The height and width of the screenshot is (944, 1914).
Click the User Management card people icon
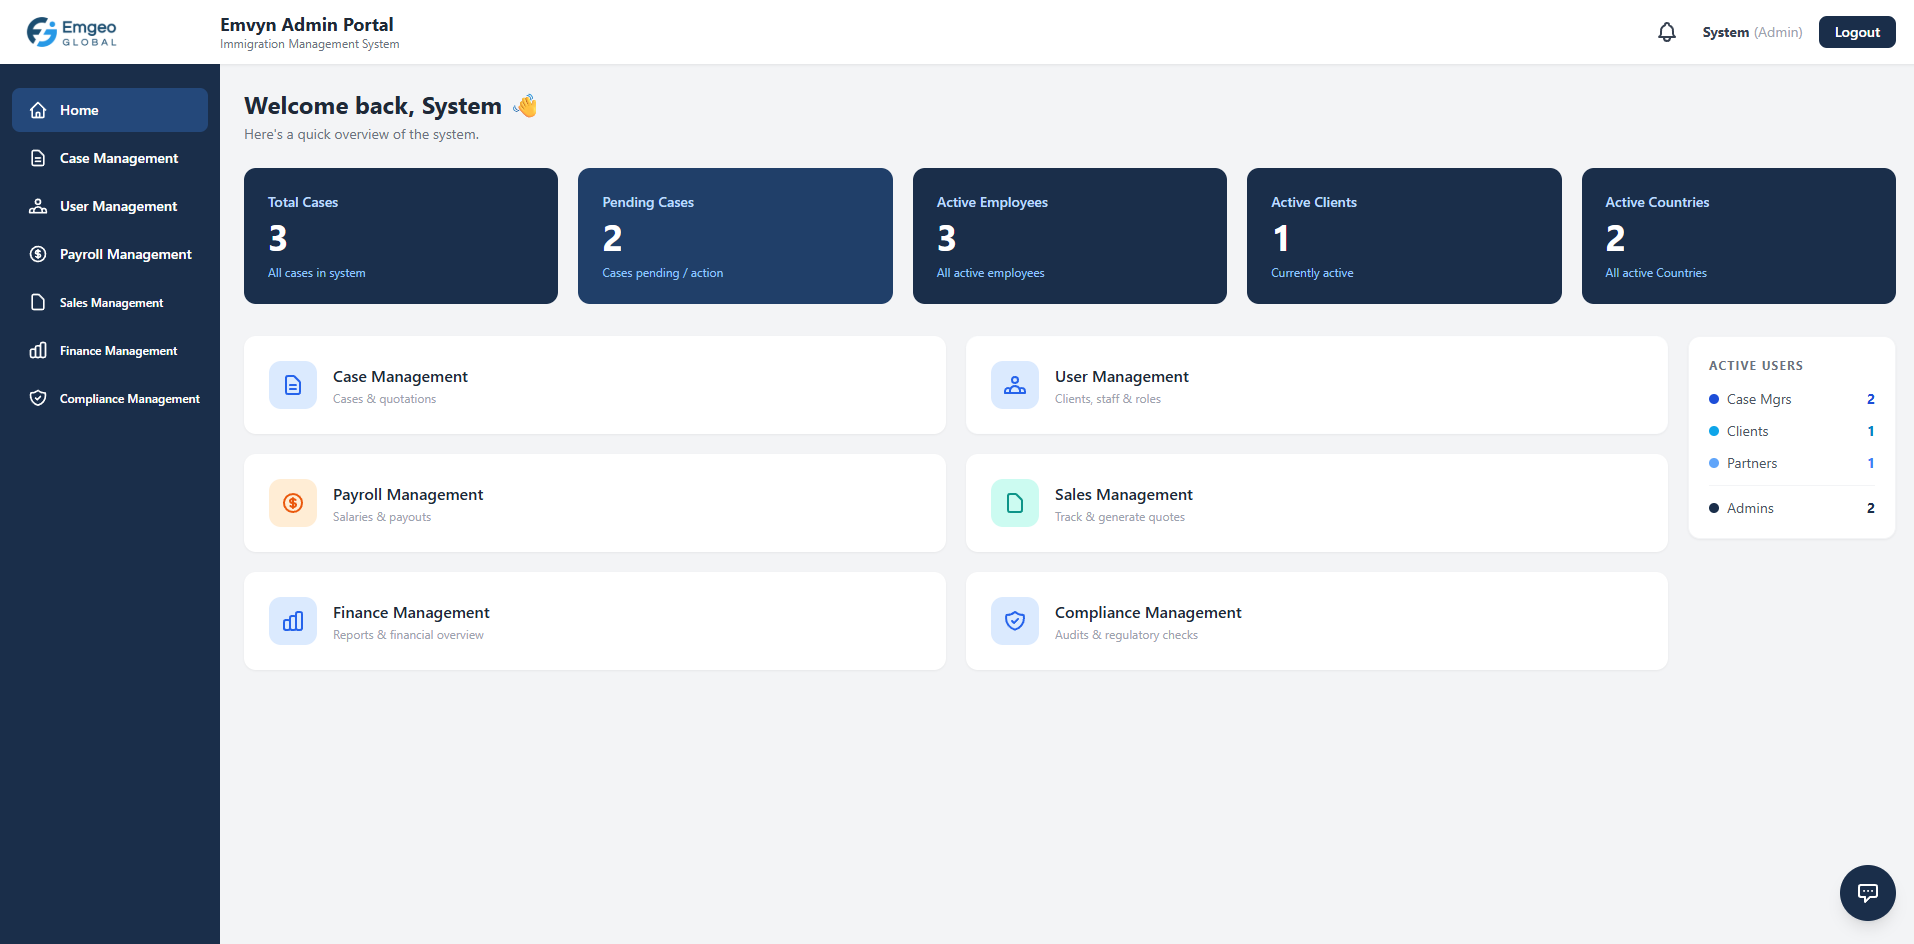pos(1015,385)
